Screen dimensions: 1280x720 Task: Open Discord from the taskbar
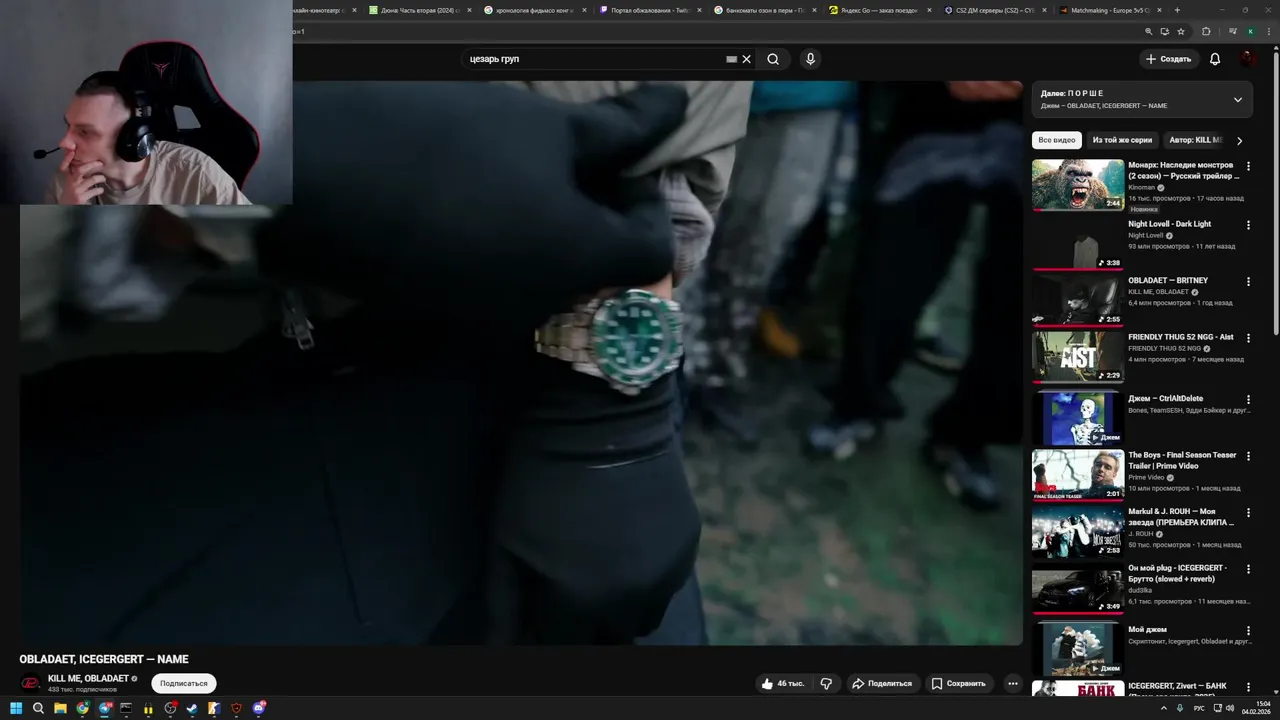pos(259,708)
